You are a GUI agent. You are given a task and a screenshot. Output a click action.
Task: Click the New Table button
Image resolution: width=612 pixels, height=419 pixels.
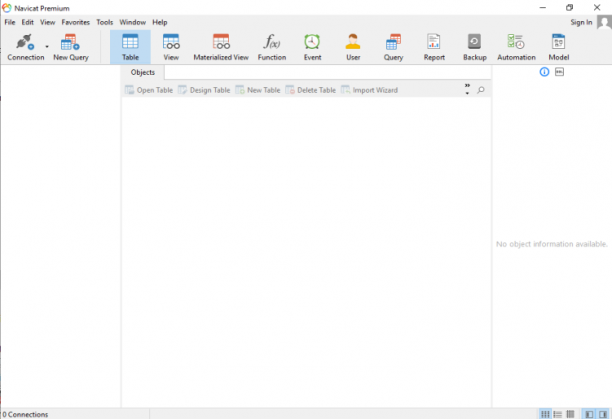click(258, 90)
